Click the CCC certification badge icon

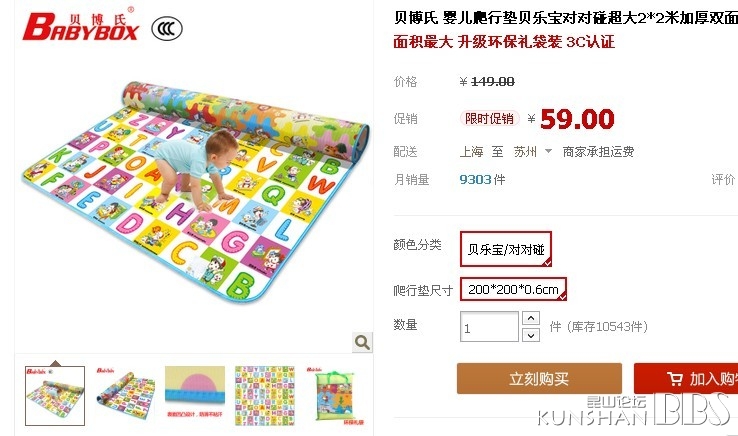tap(167, 29)
